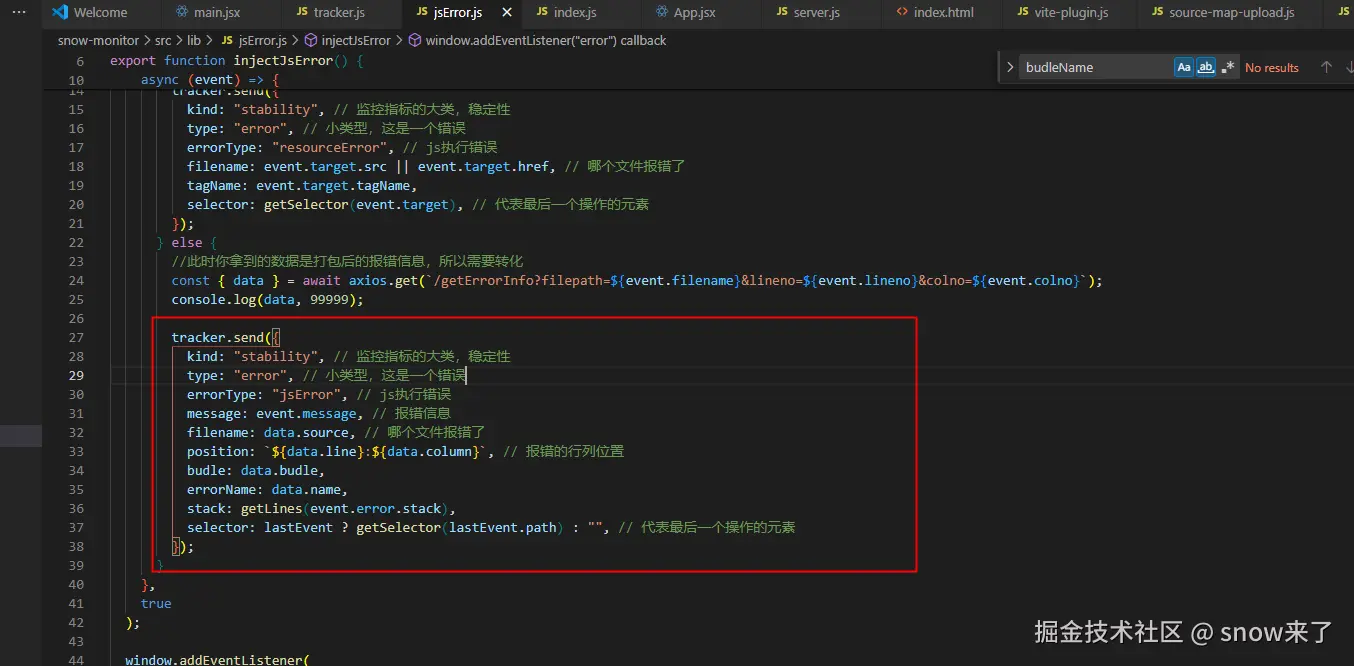This screenshot has width=1354, height=666.
Task: Go to next match arrow
Action: pyautogui.click(x=1349, y=67)
